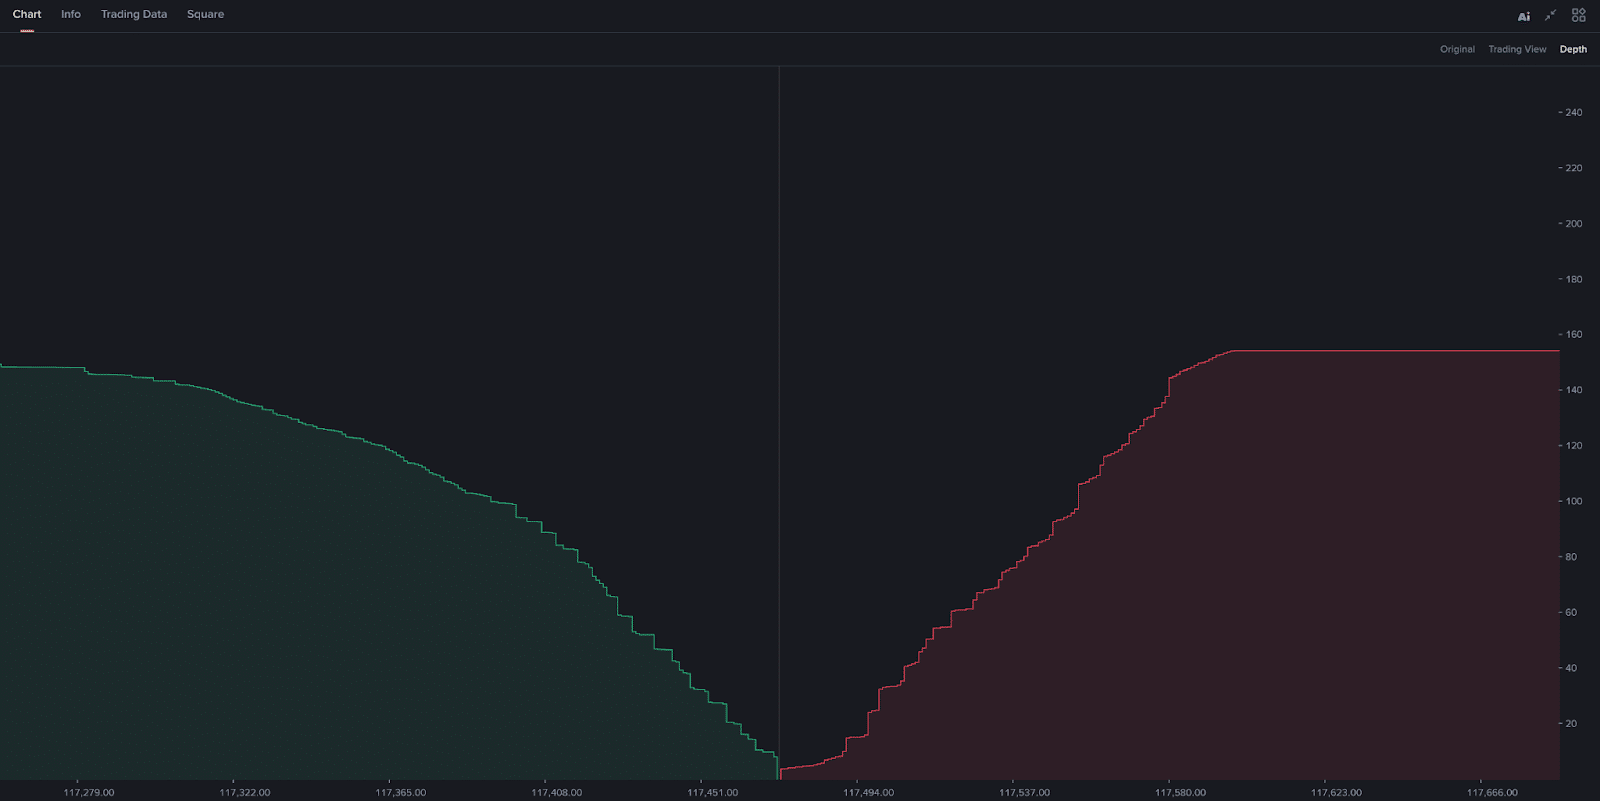Switch to the Chart tab

(x=27, y=14)
